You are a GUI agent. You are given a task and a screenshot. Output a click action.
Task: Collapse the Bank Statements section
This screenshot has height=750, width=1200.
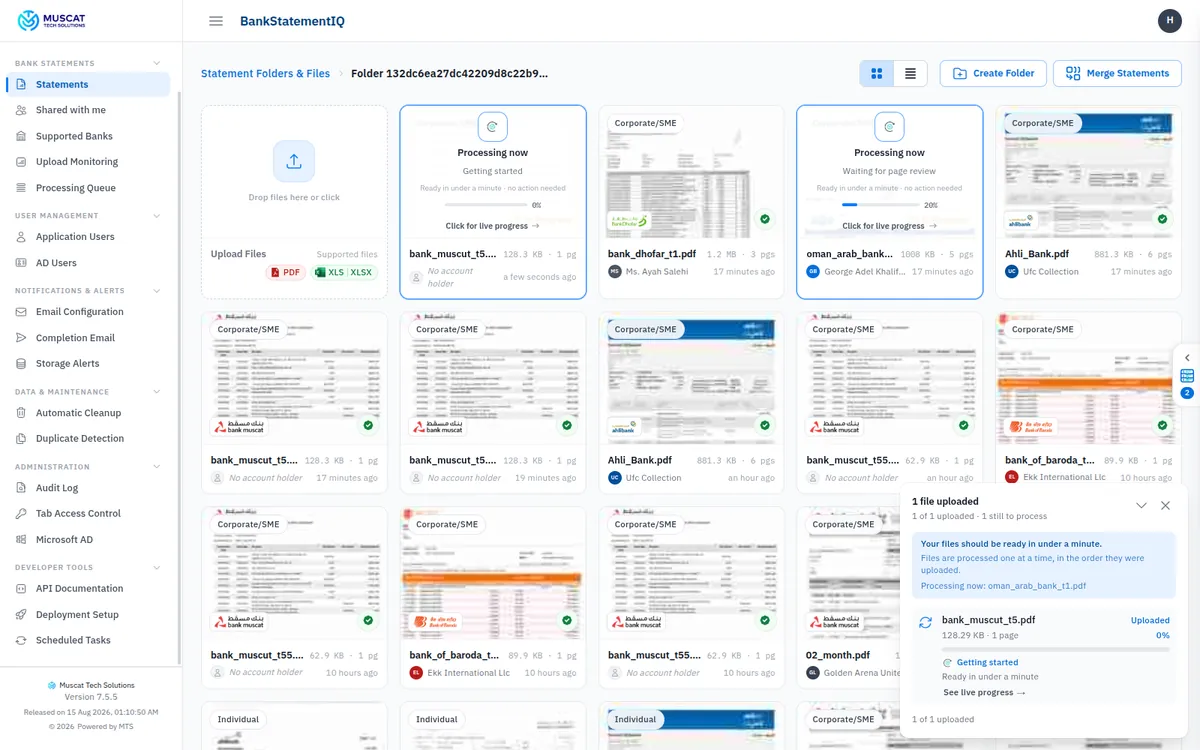[157, 63]
